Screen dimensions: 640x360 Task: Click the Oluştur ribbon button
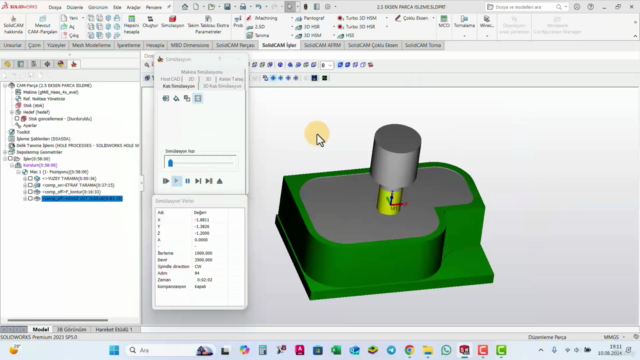tap(150, 22)
